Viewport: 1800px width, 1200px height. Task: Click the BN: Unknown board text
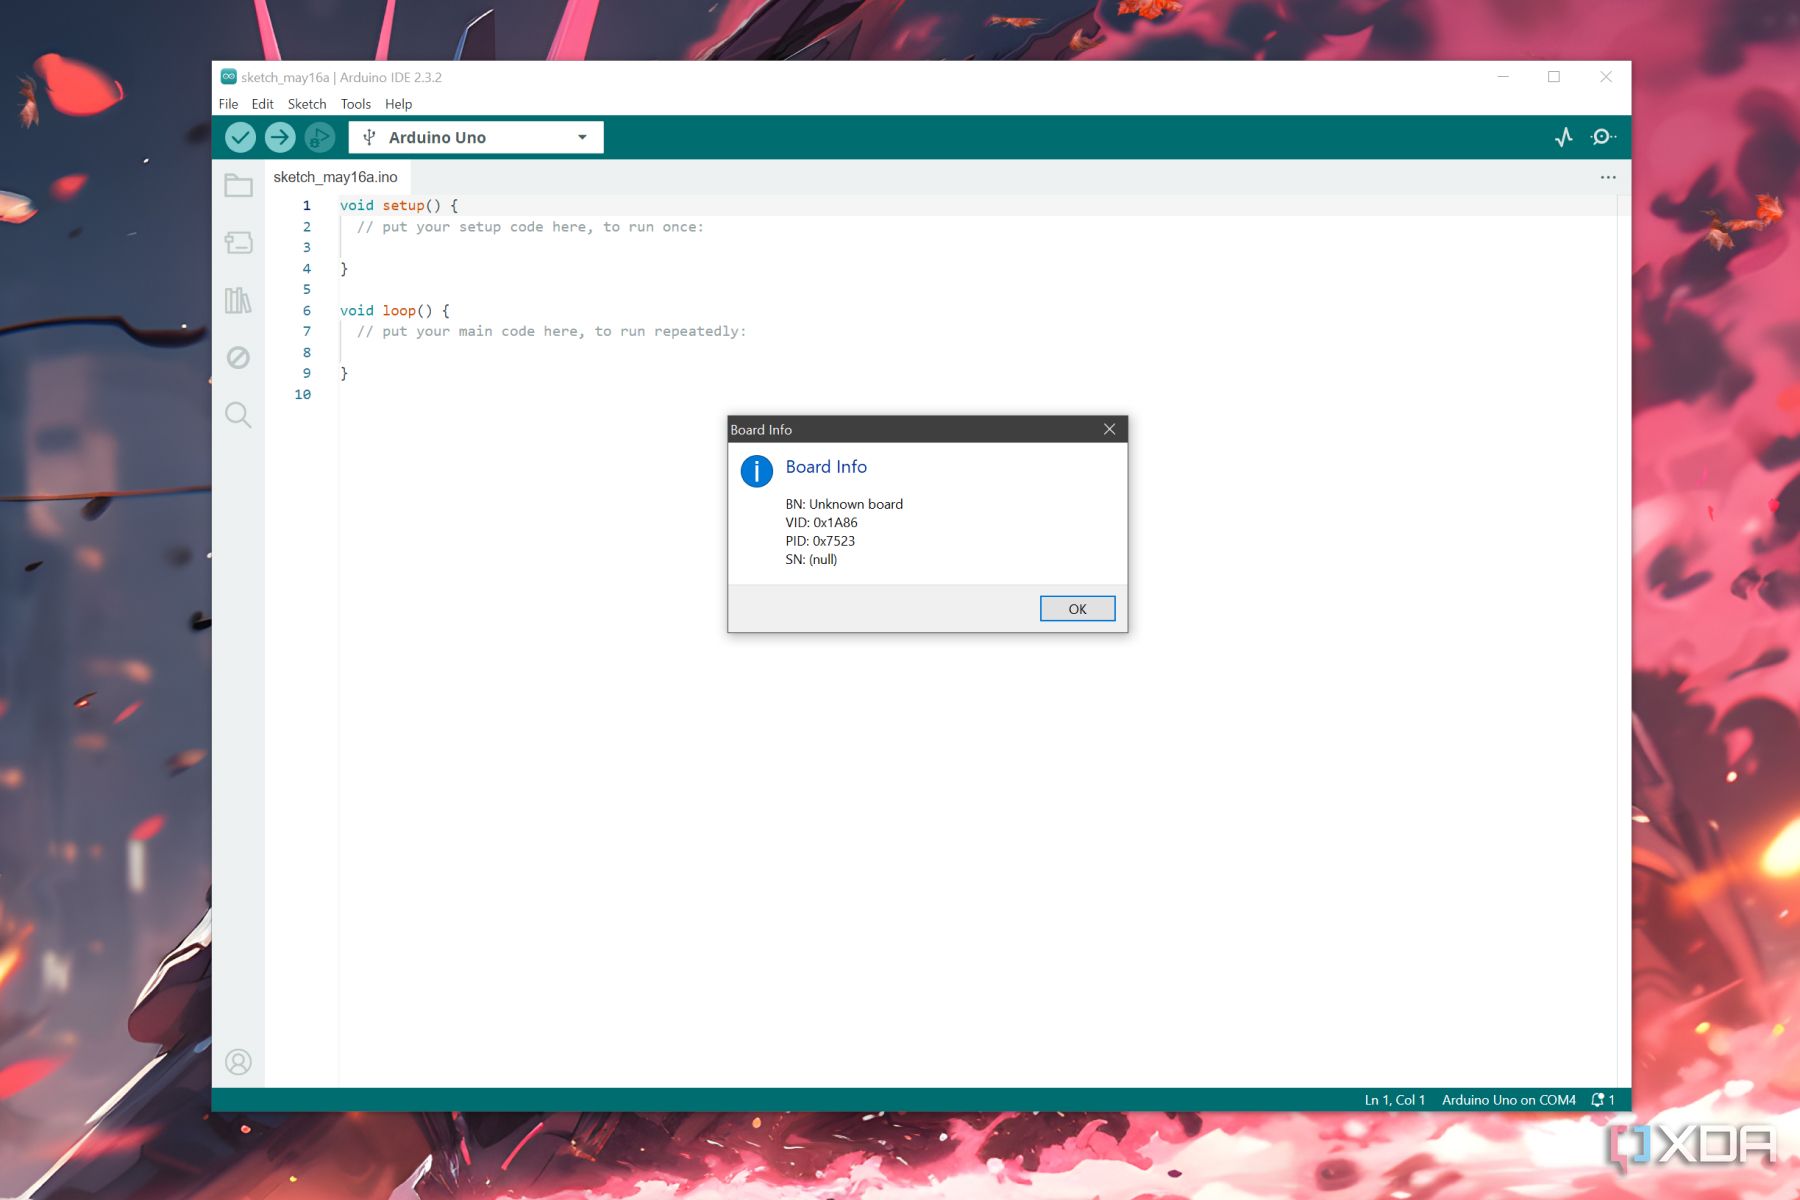844,504
